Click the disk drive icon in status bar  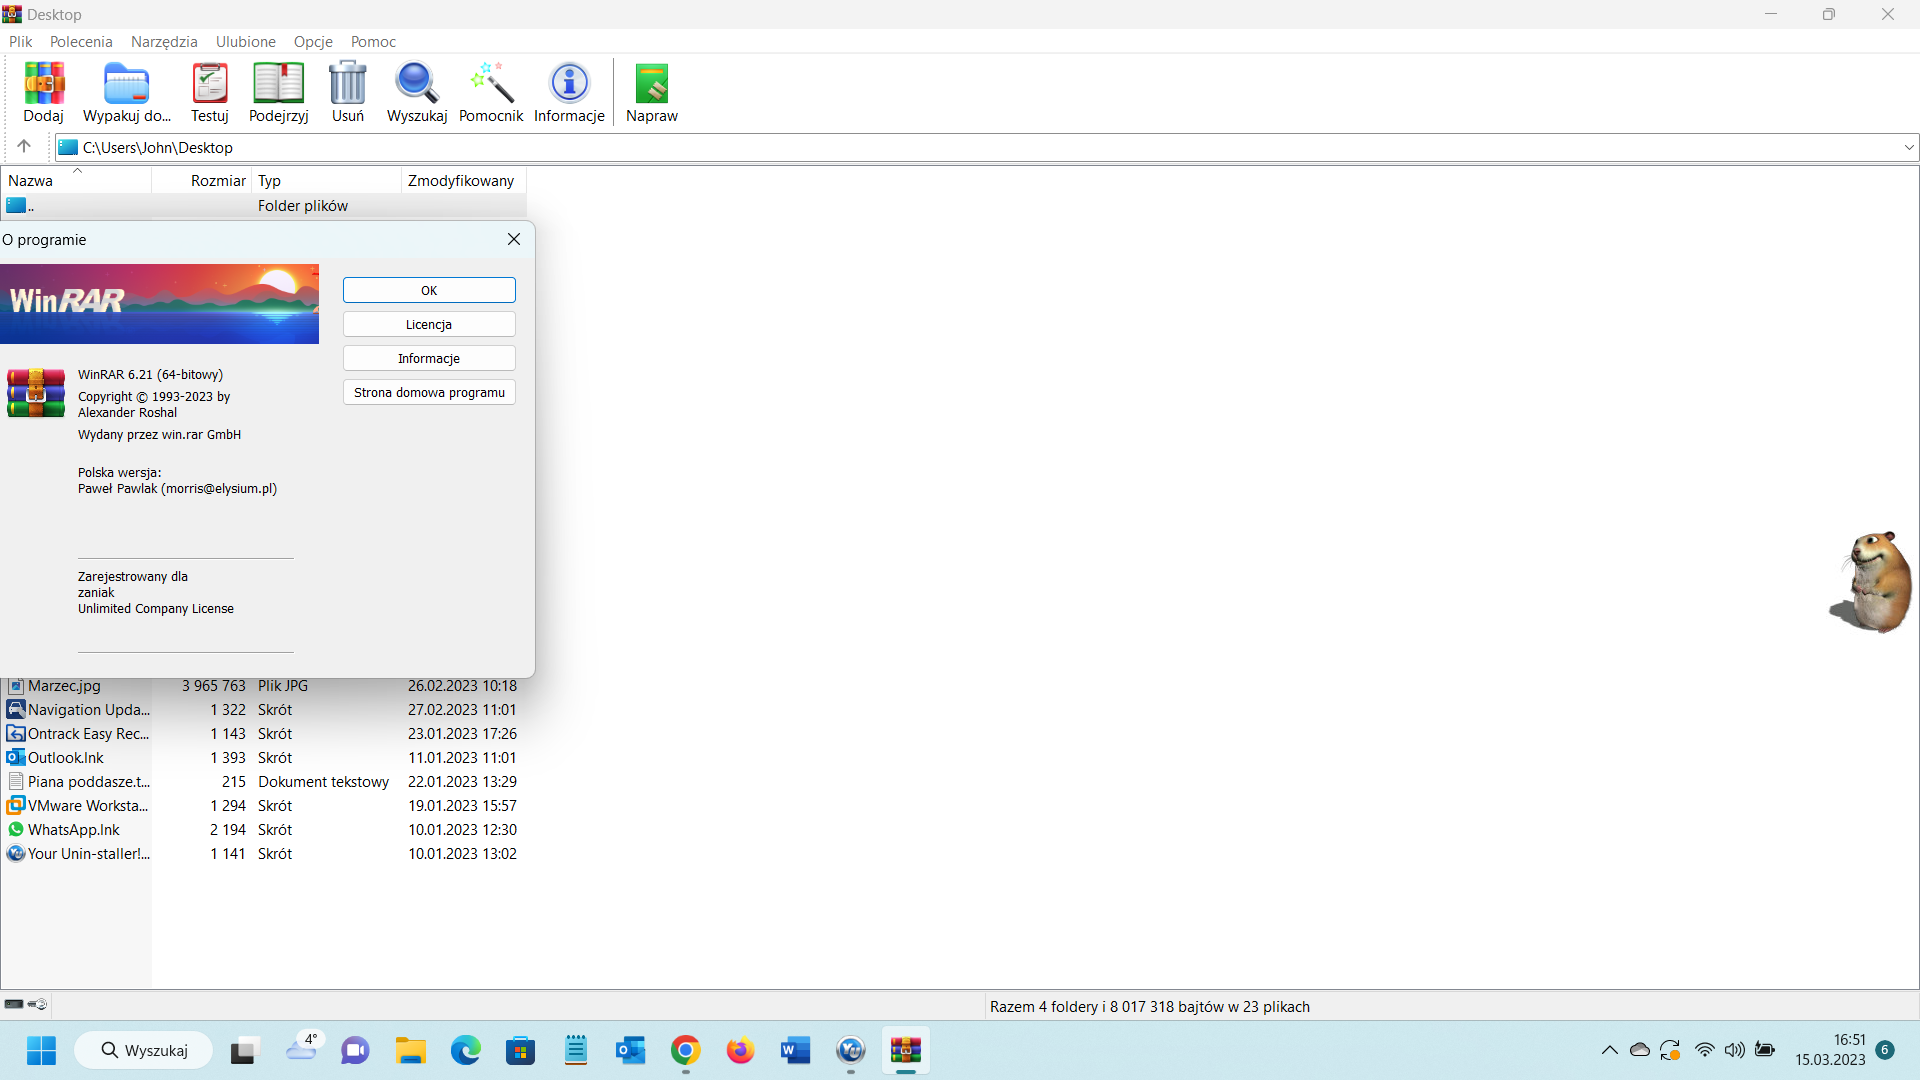[x=14, y=1004]
